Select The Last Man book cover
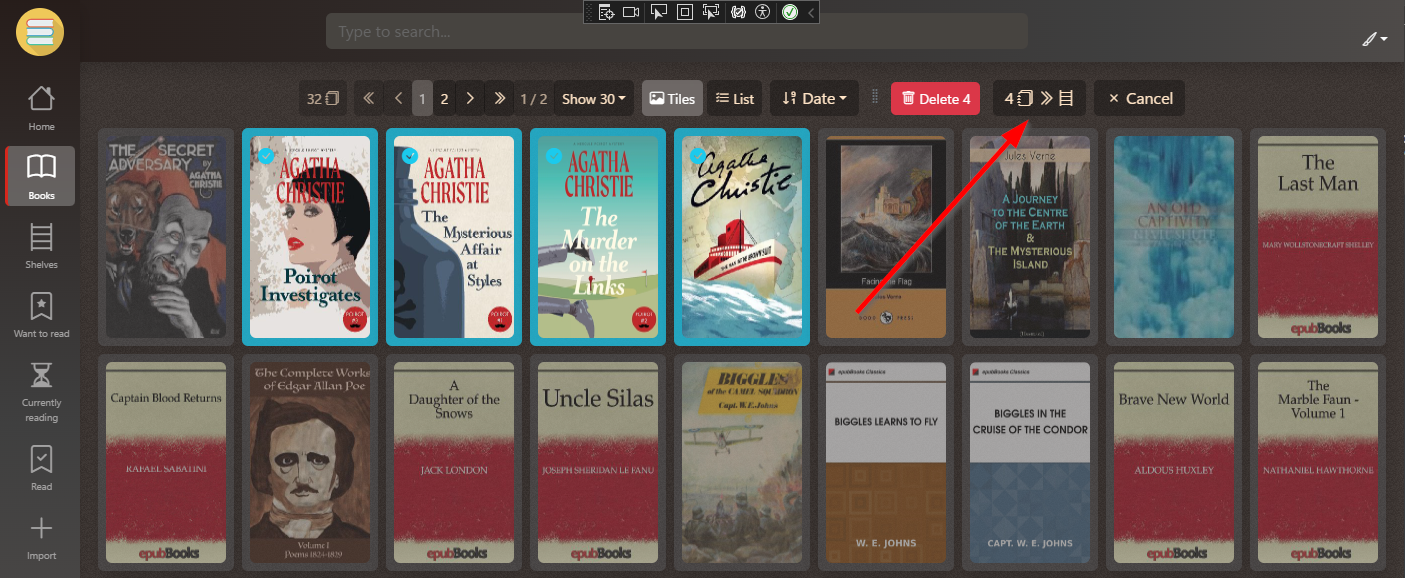This screenshot has width=1405, height=578. tap(1318, 237)
